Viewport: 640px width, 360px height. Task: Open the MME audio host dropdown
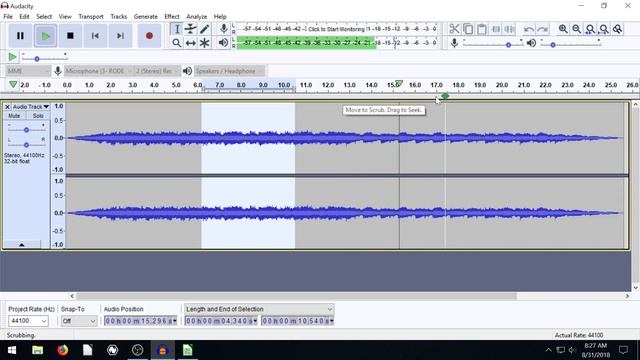point(28,71)
